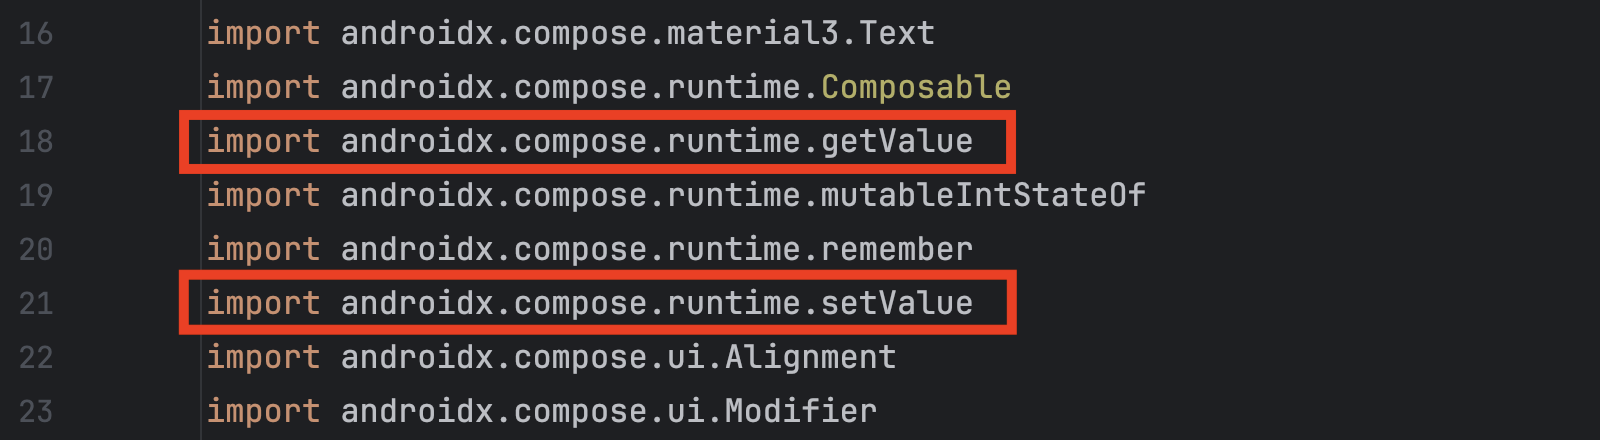Place cursor on the Text class import
Viewport: 1600px width, 440px height.
click(896, 34)
